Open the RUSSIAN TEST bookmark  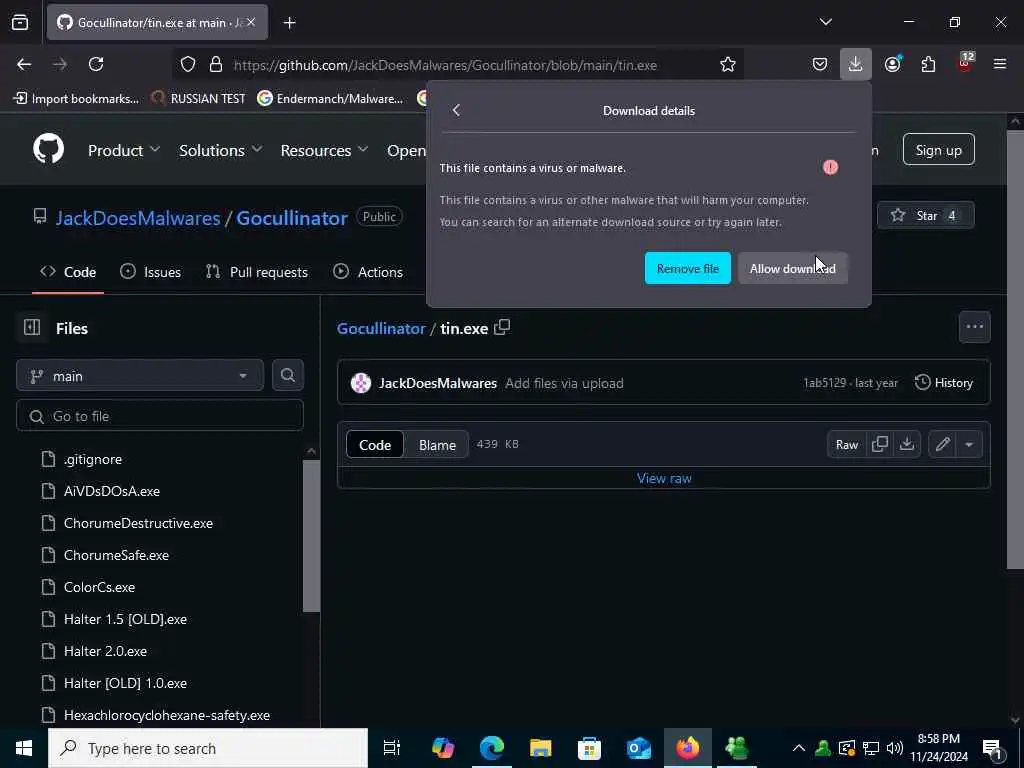(198, 99)
